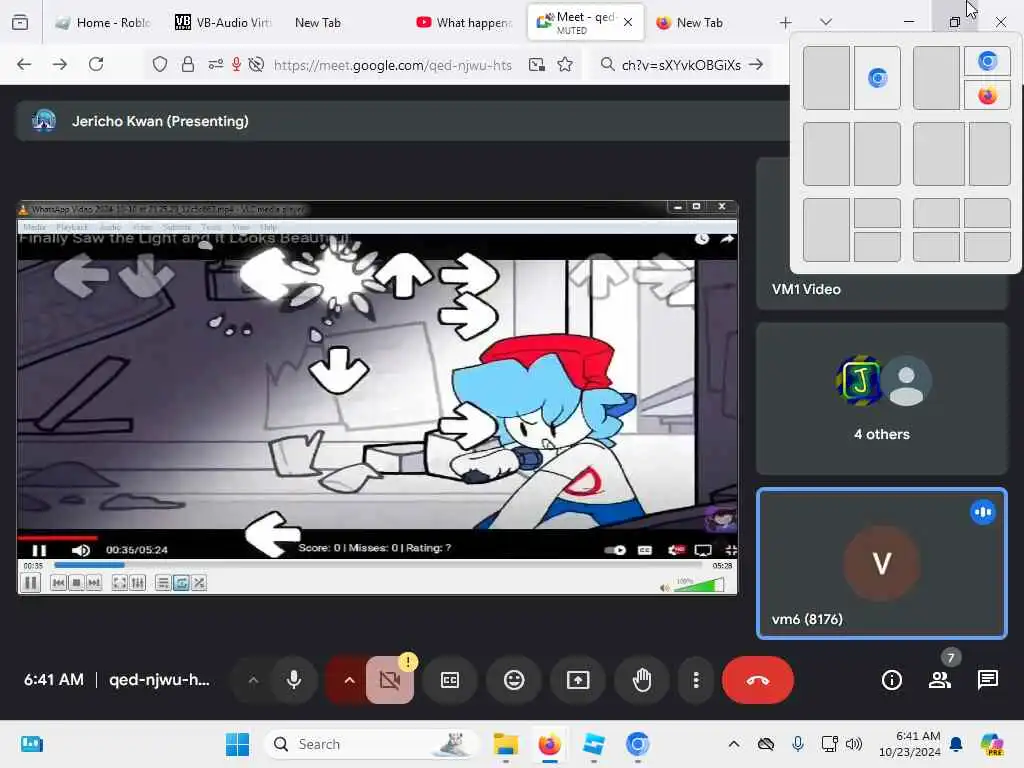This screenshot has width=1024, height=768.
Task: Click the Jericho Kwan (Presenting) banner
Action: [402, 121]
